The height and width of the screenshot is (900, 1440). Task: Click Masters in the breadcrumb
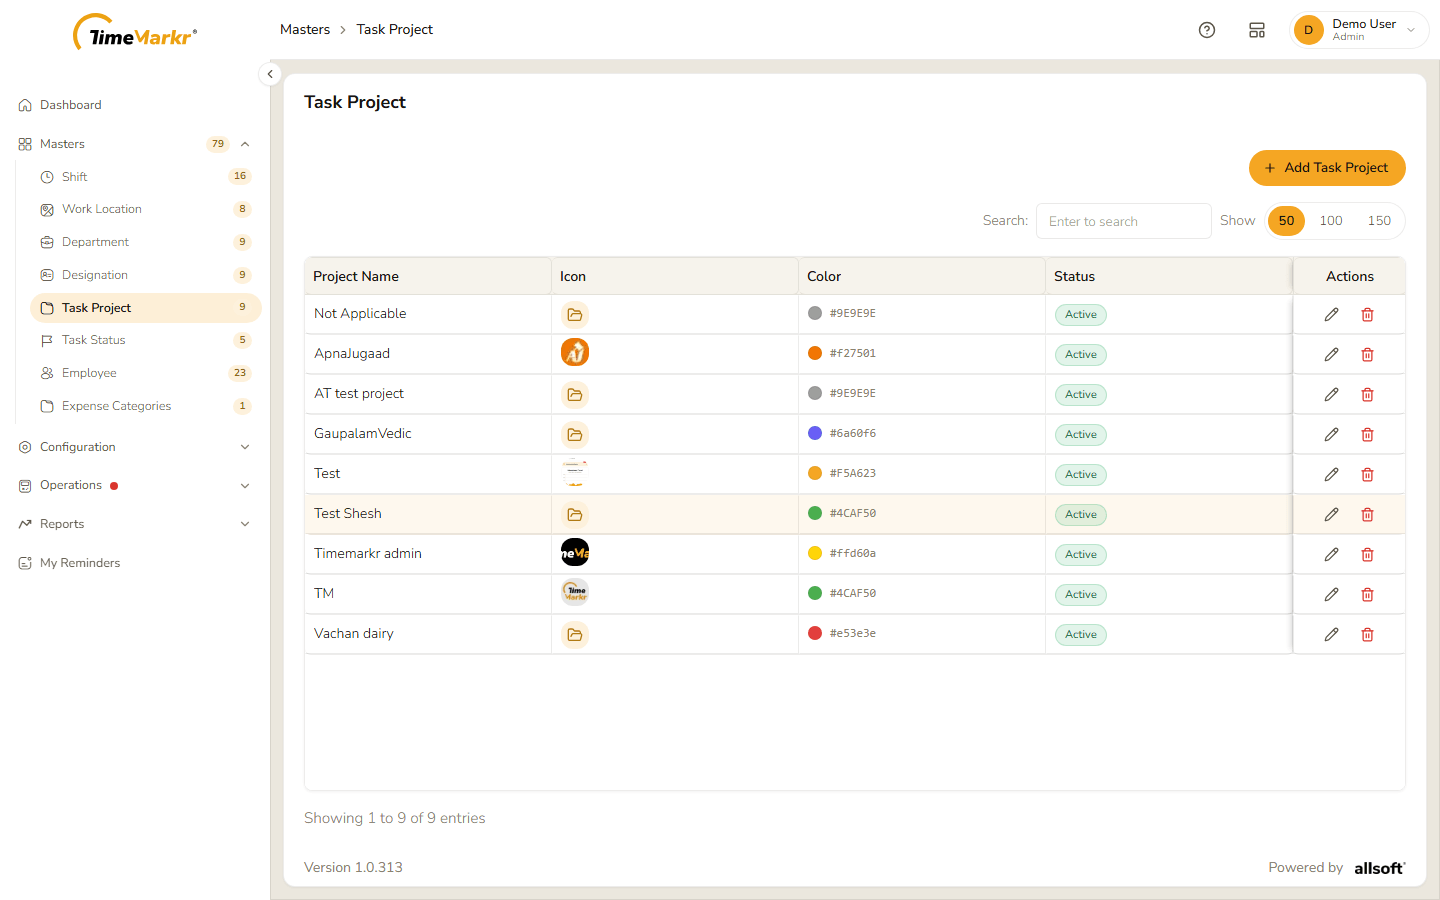pyautogui.click(x=305, y=30)
